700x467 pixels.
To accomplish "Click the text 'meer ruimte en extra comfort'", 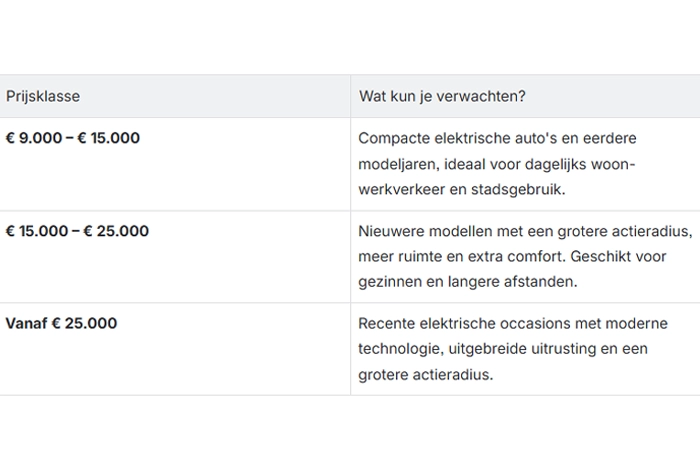I will [462, 256].
